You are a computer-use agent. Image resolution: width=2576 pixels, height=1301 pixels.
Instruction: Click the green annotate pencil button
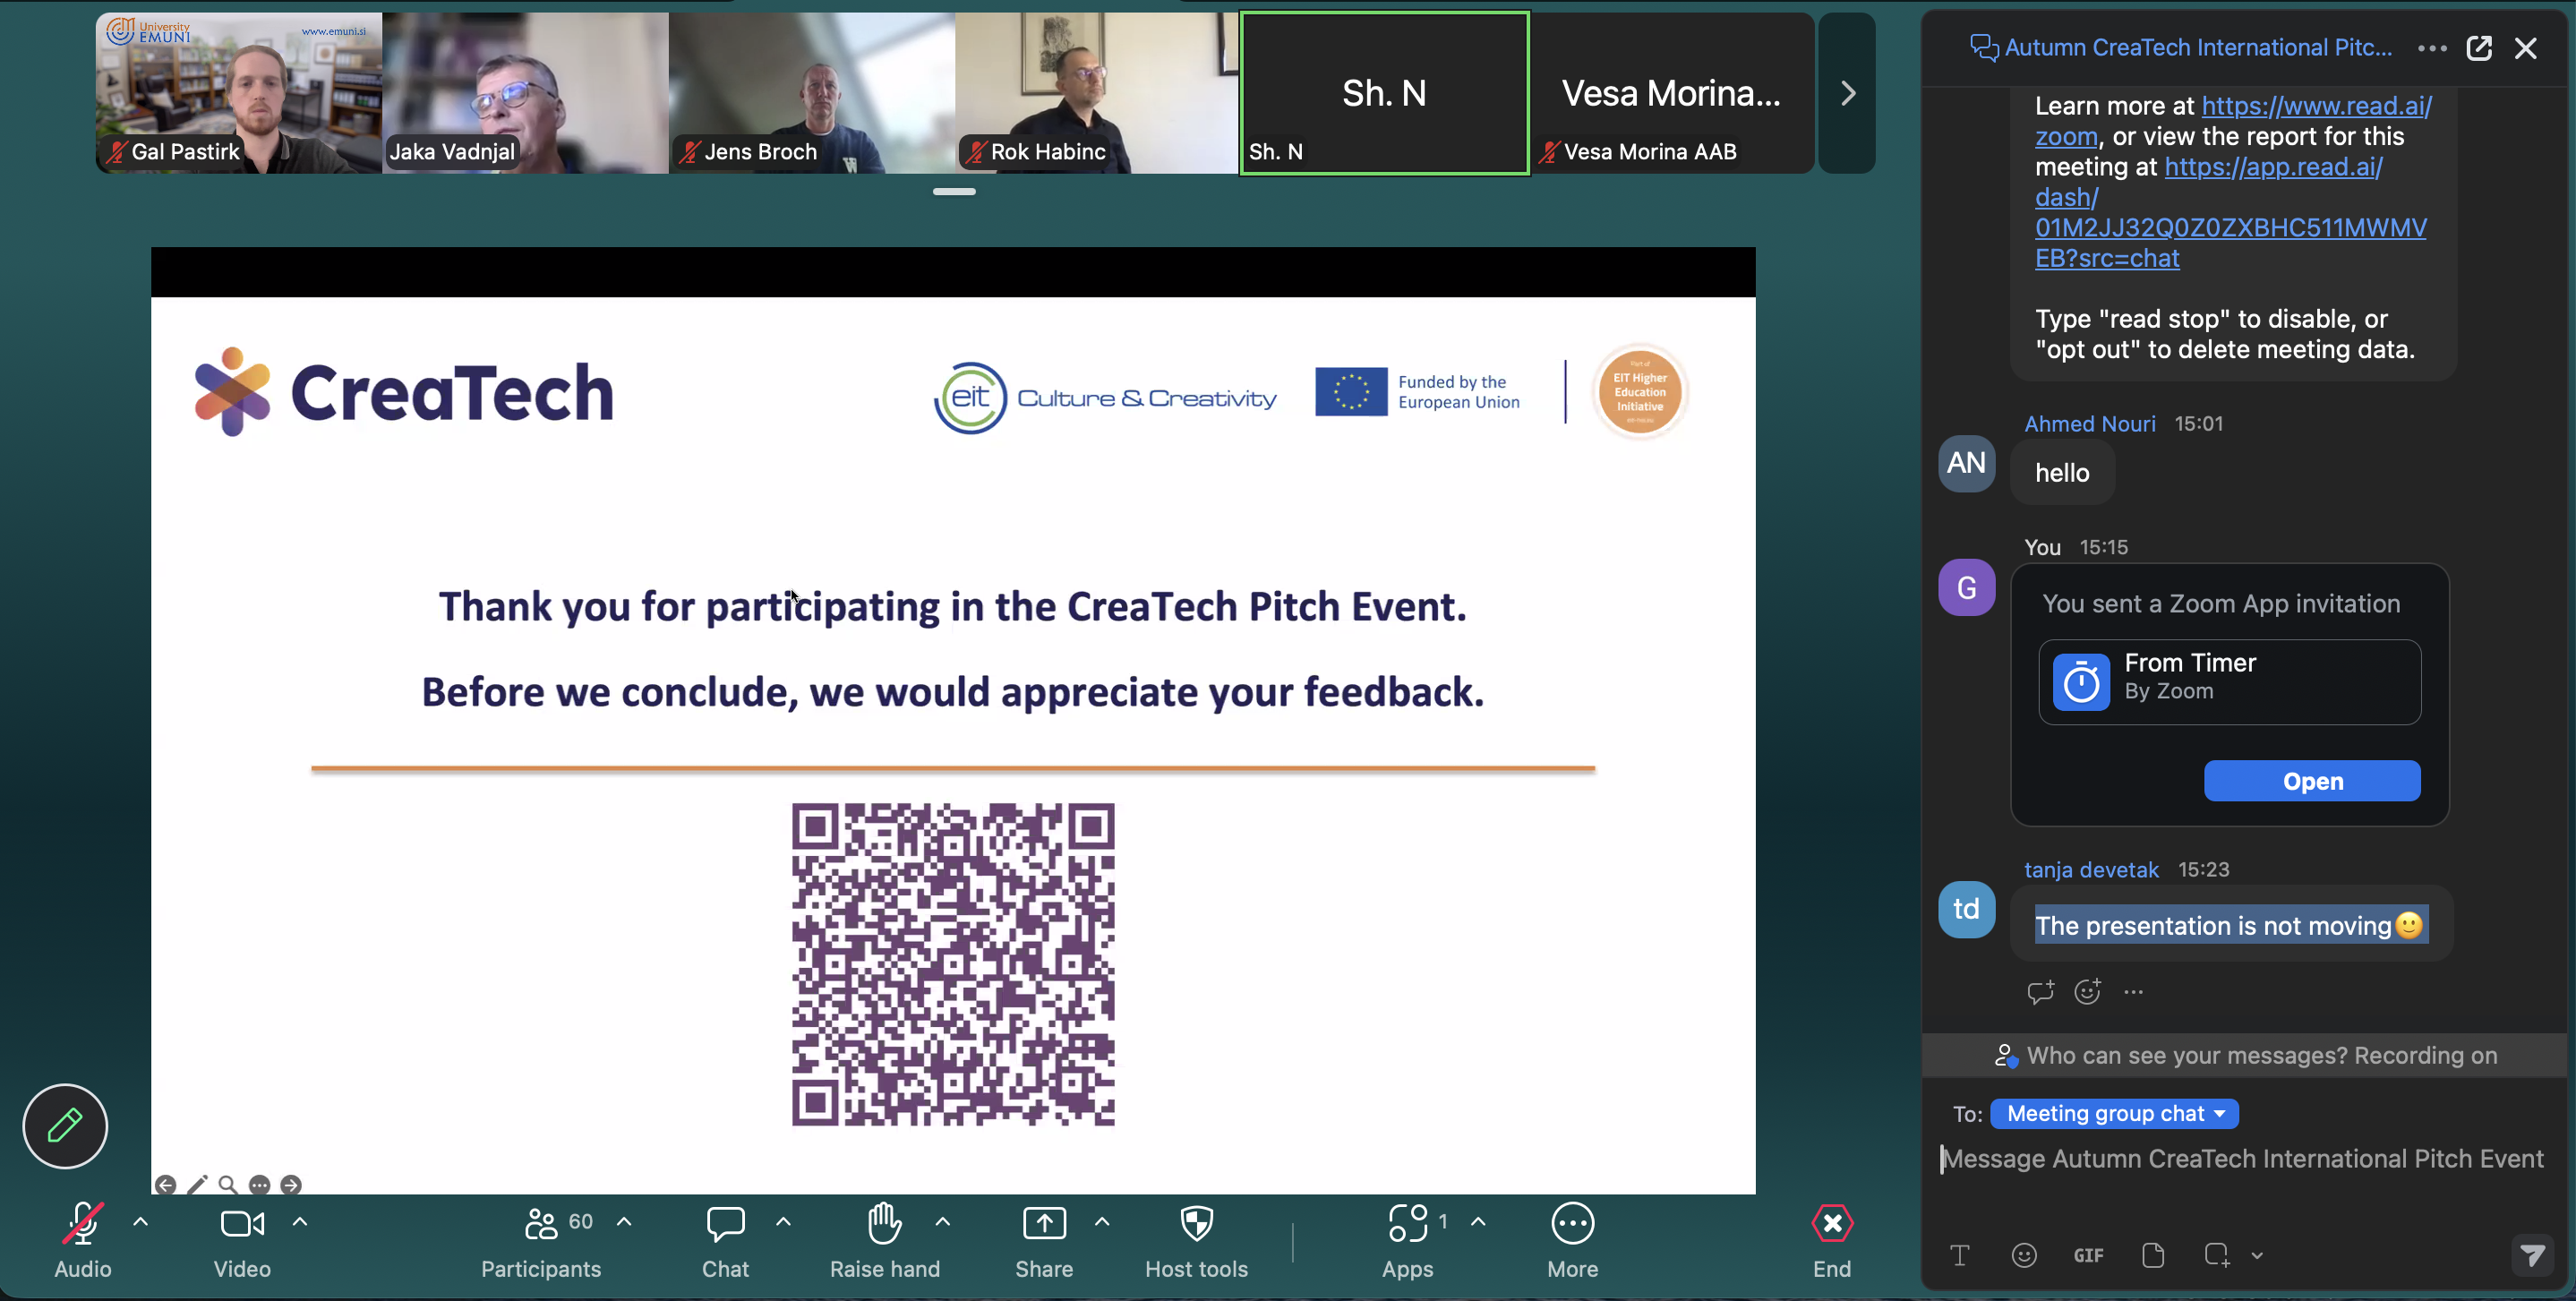(65, 1126)
